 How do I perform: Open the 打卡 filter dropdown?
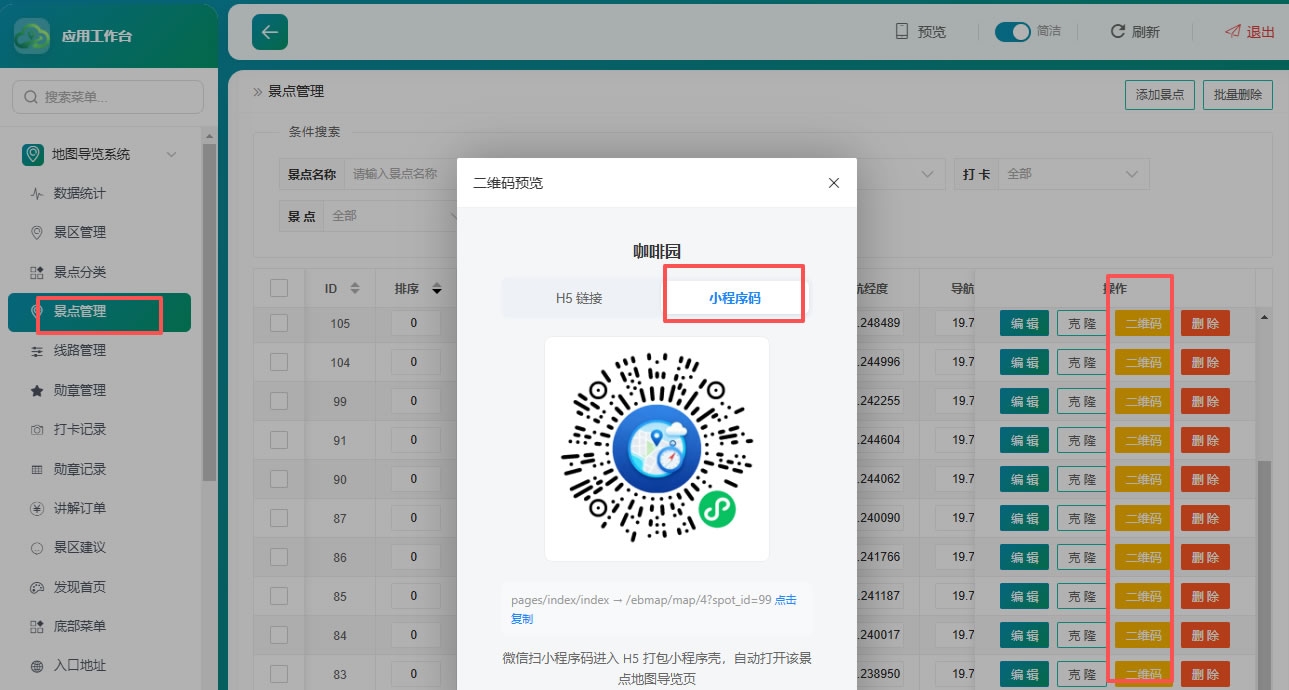pos(1073,173)
